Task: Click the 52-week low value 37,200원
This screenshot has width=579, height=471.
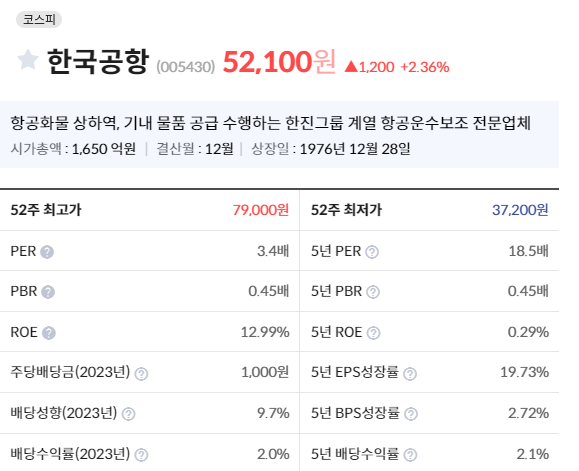Action: click(x=520, y=210)
